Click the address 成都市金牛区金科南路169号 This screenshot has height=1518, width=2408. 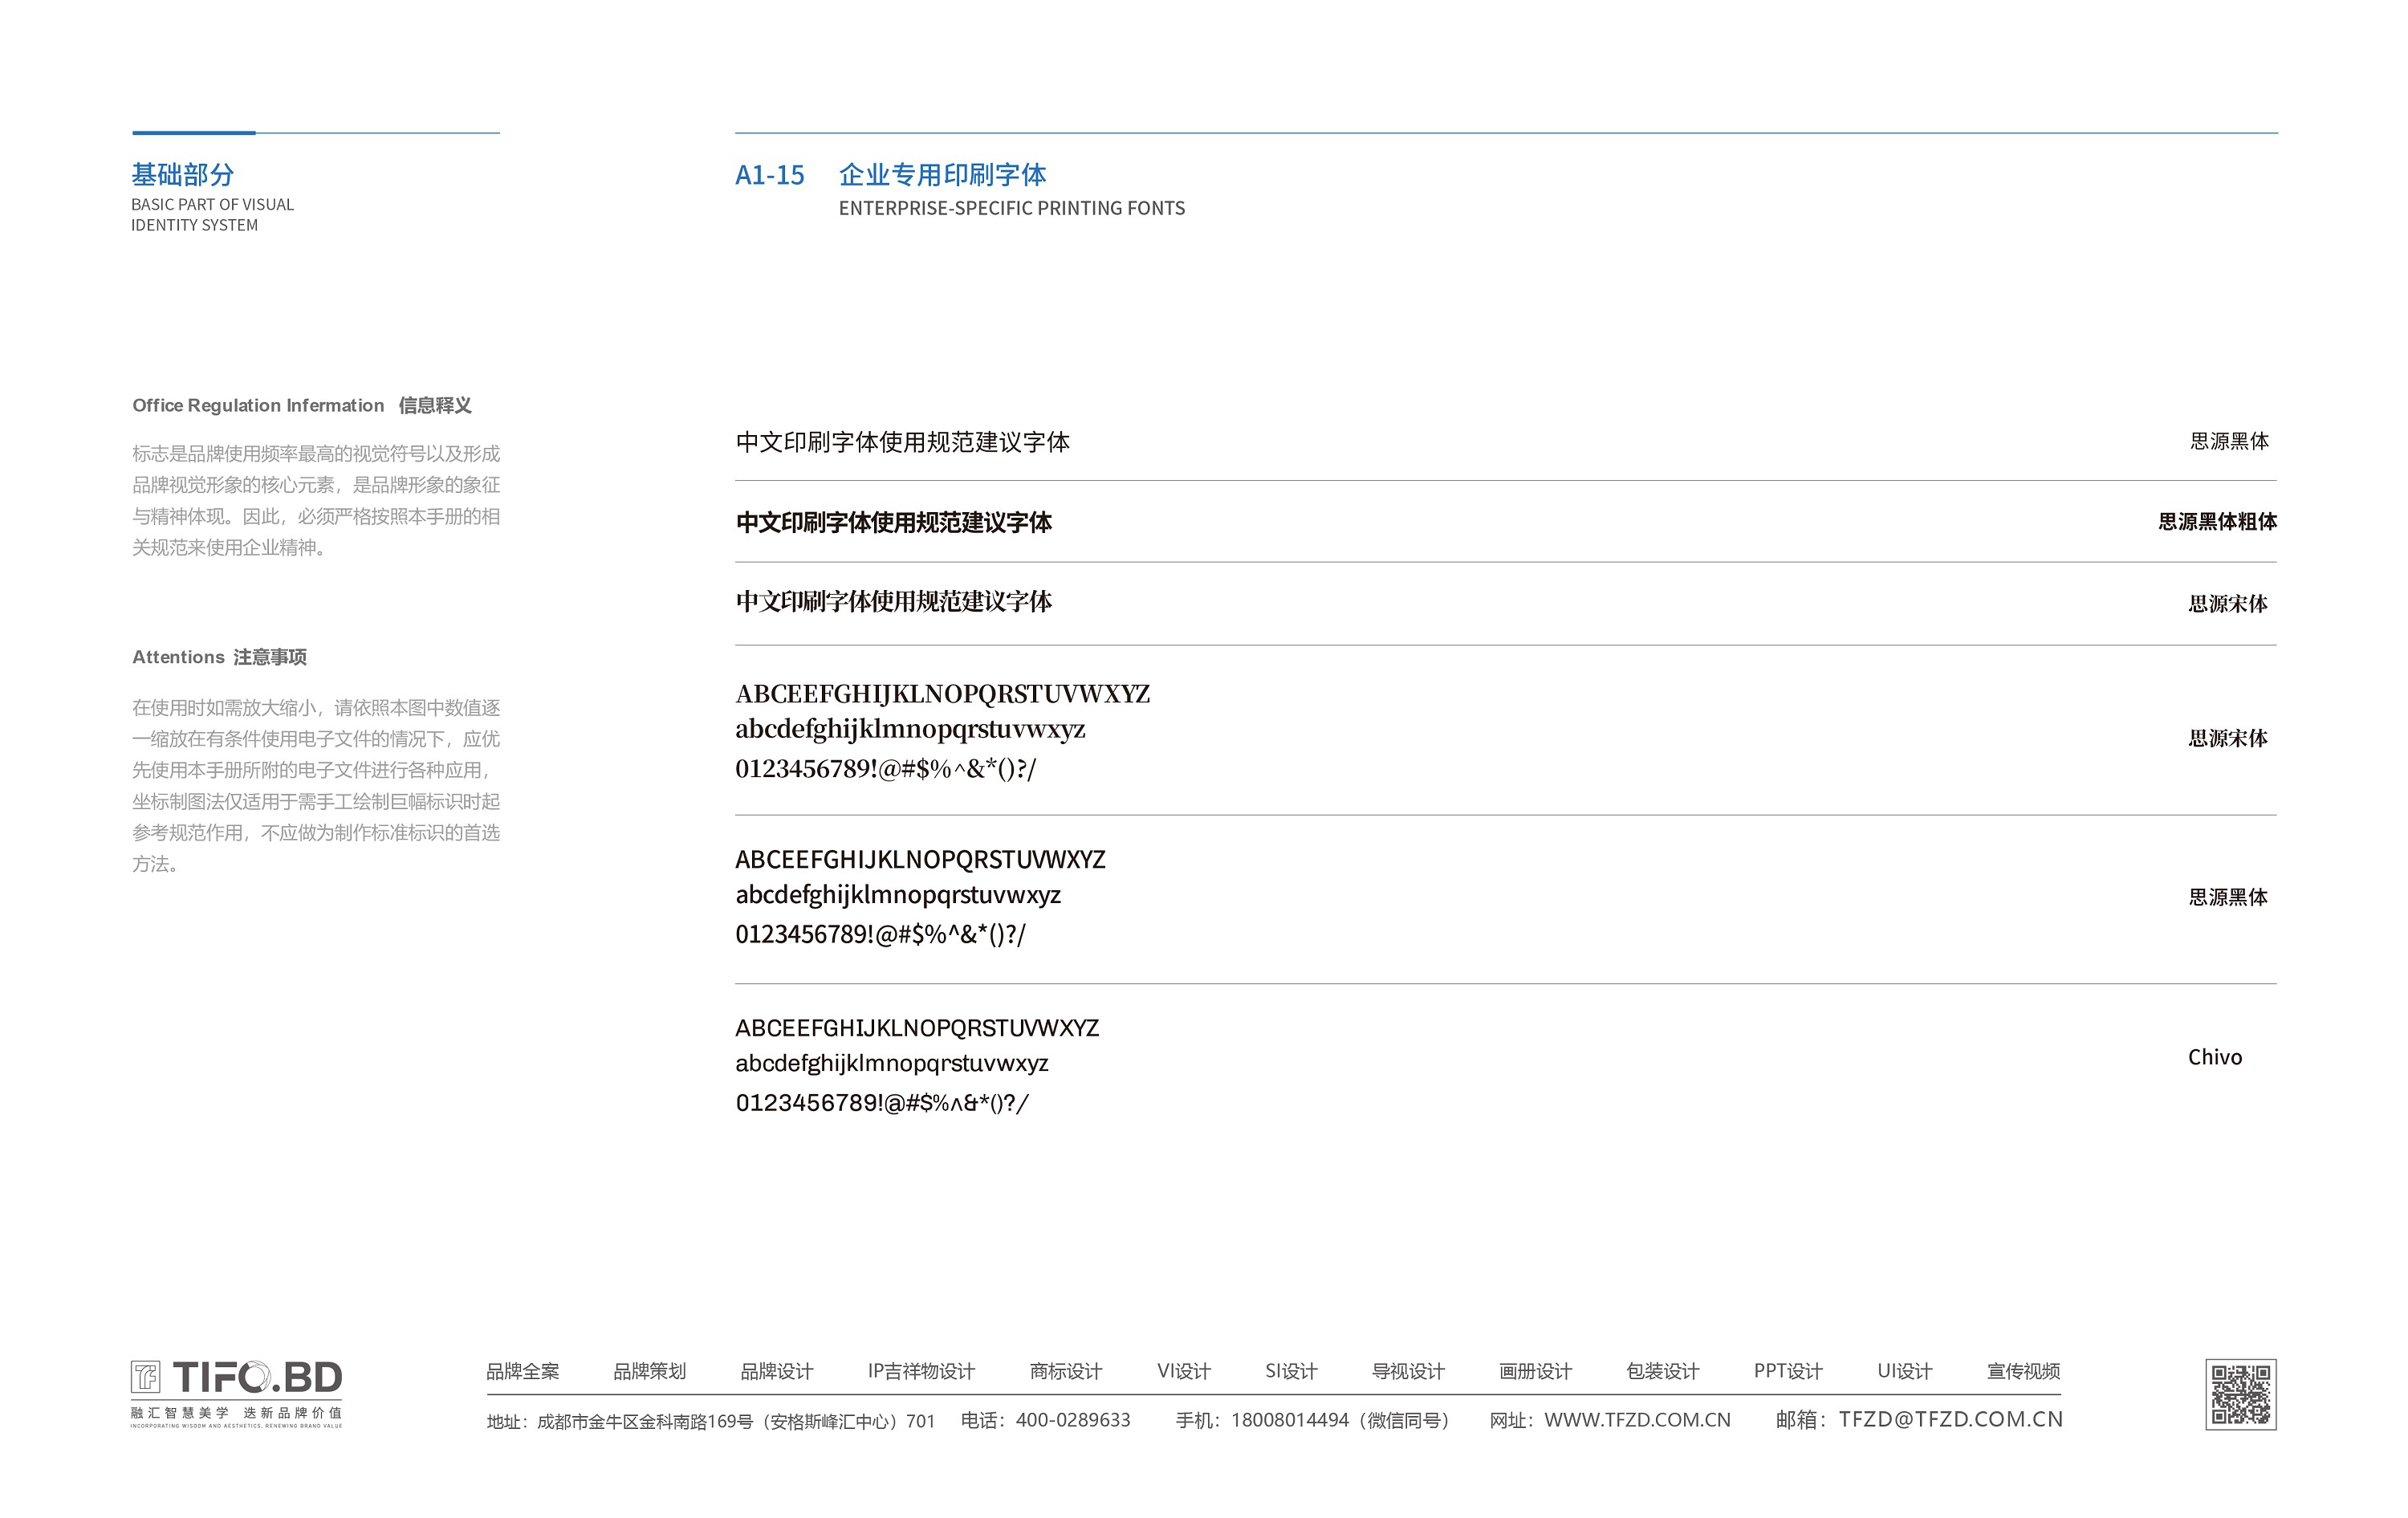[645, 1421]
